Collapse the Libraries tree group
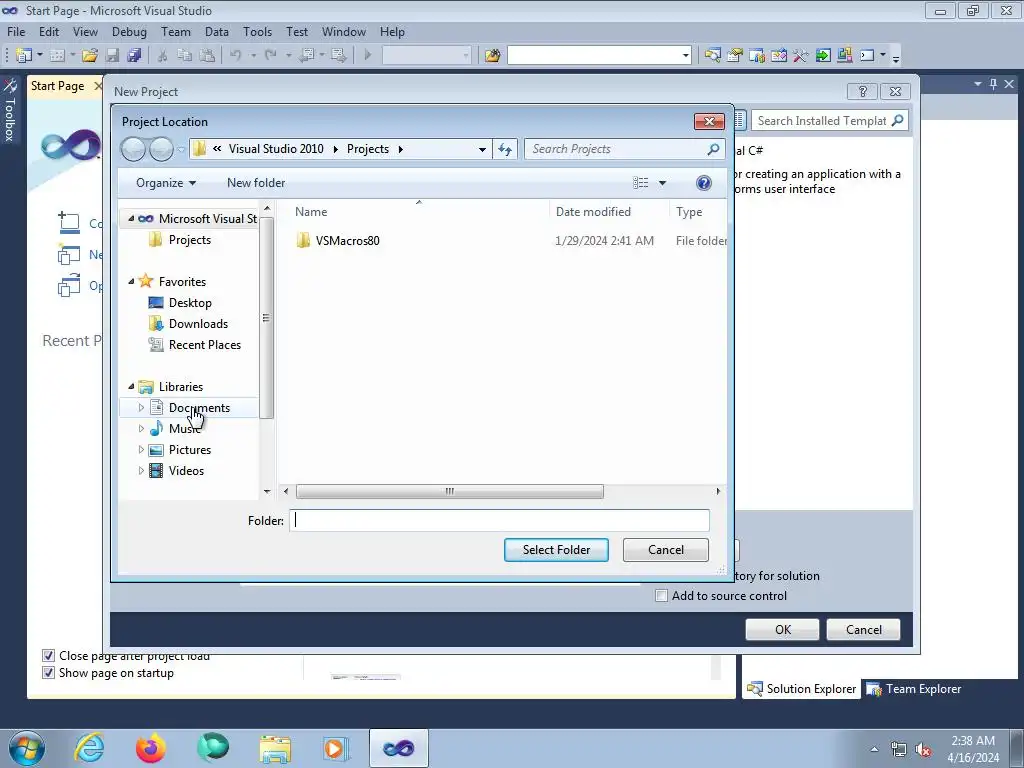Viewport: 1024px width, 768px height. click(131, 387)
